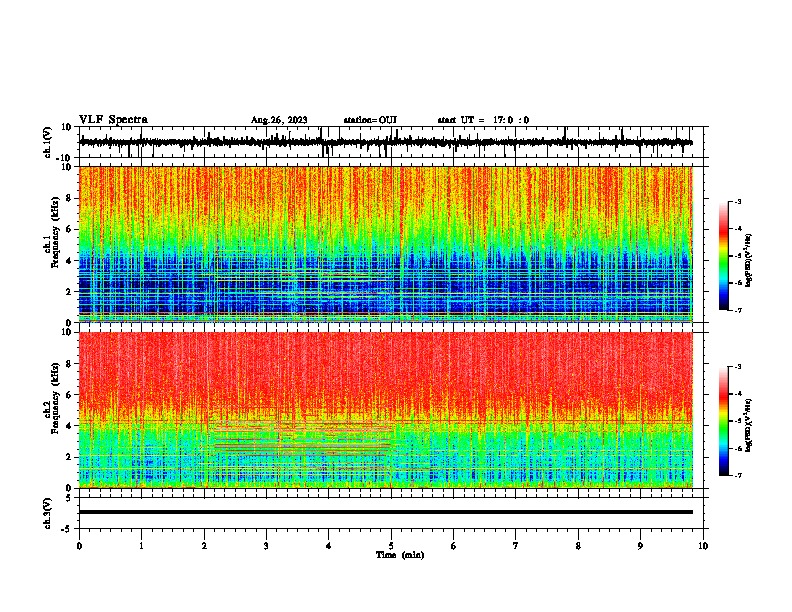Click the ch.1 color bar log(PSD) label
The width and height of the screenshot is (792, 612).
coord(748,260)
